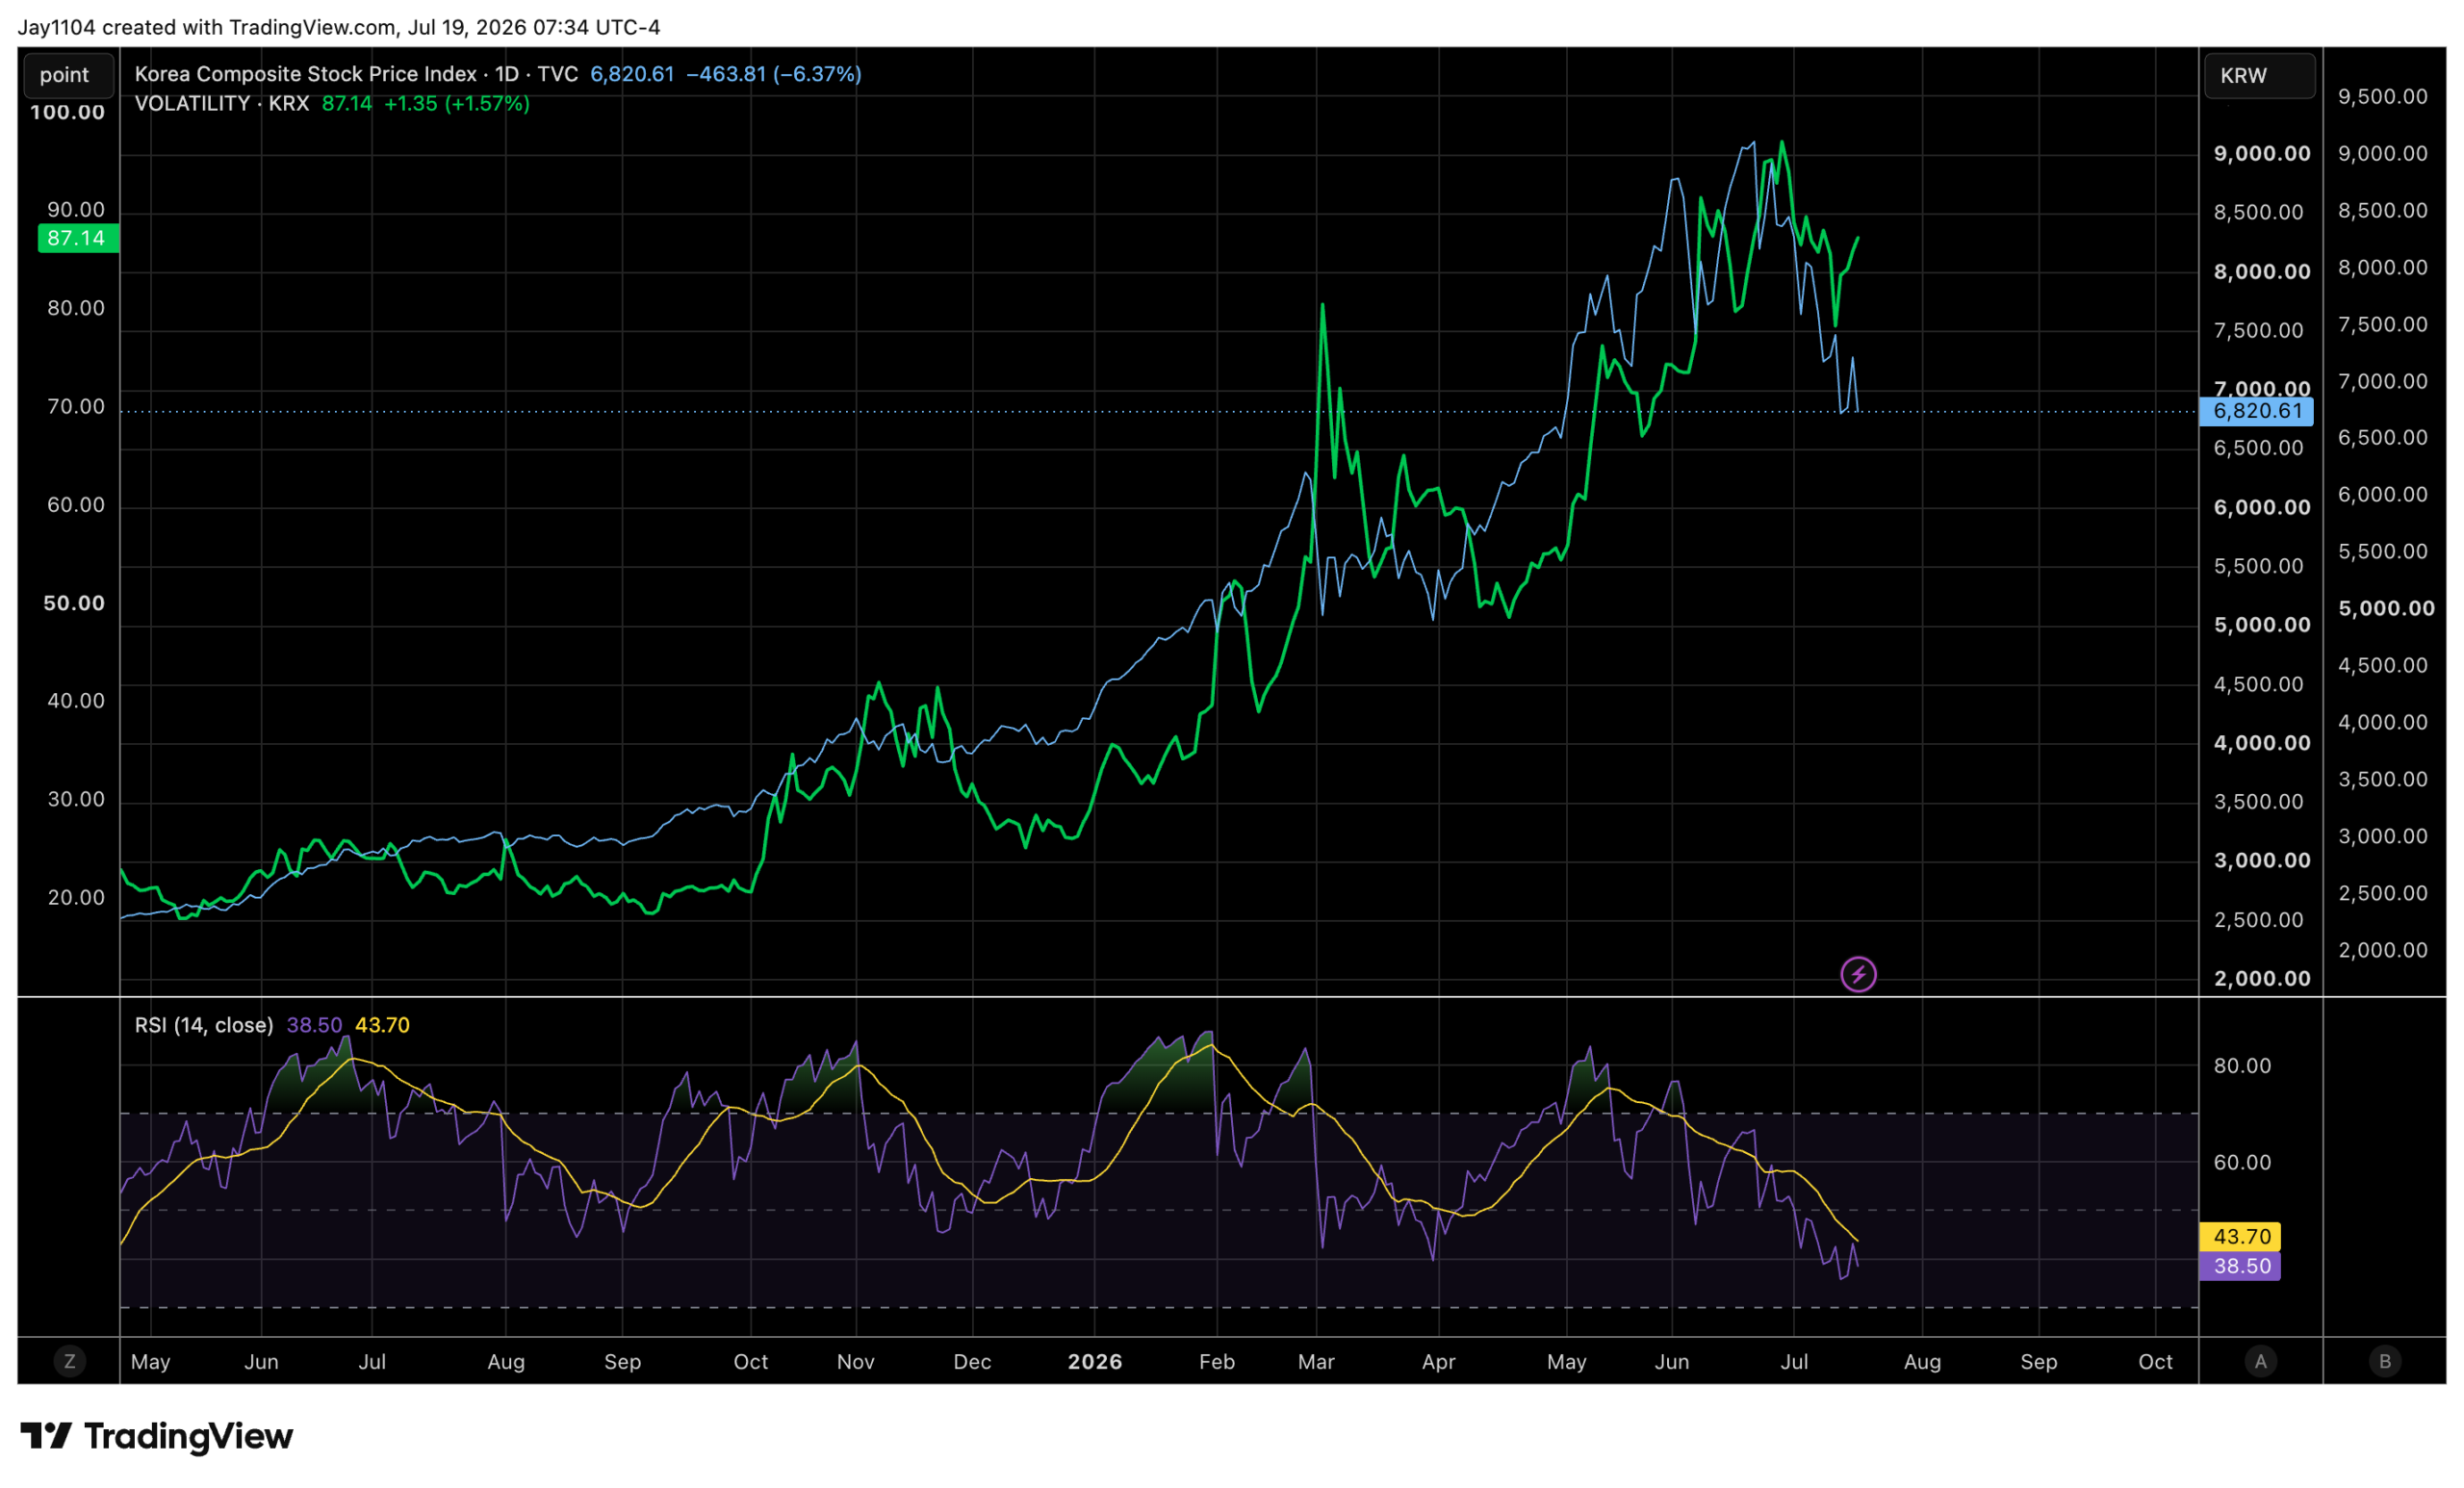Click the green 87.14 price label on left axis
This screenshot has height=1488, width=2464.
point(77,238)
